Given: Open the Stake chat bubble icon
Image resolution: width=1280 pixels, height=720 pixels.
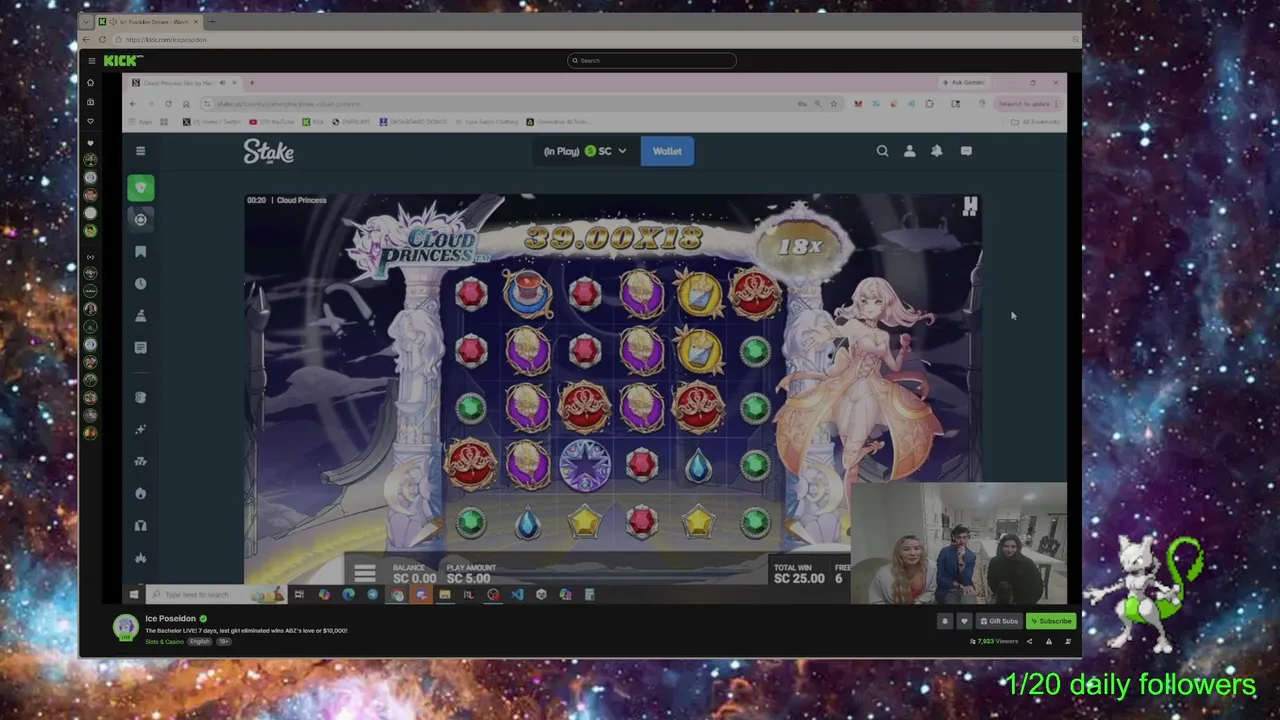Looking at the screenshot, I should 966,151.
